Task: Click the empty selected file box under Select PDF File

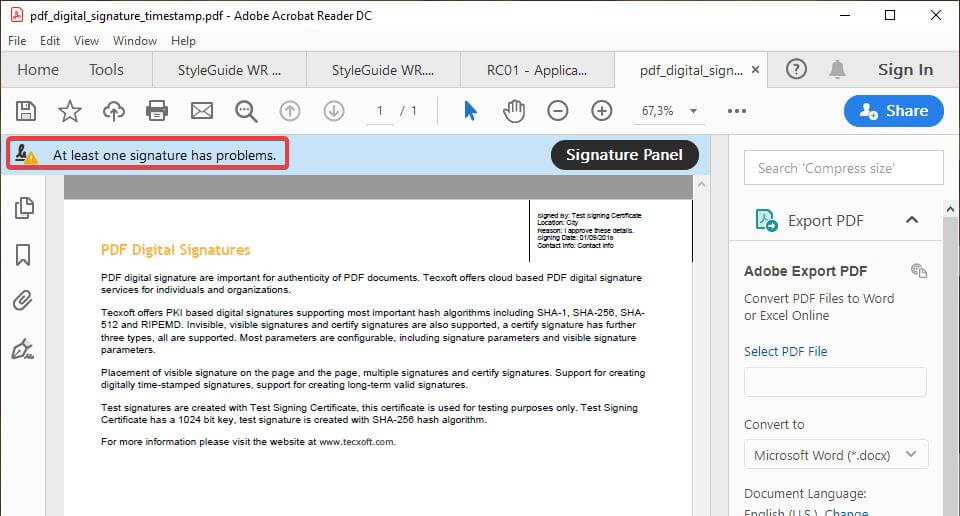Action: point(835,382)
